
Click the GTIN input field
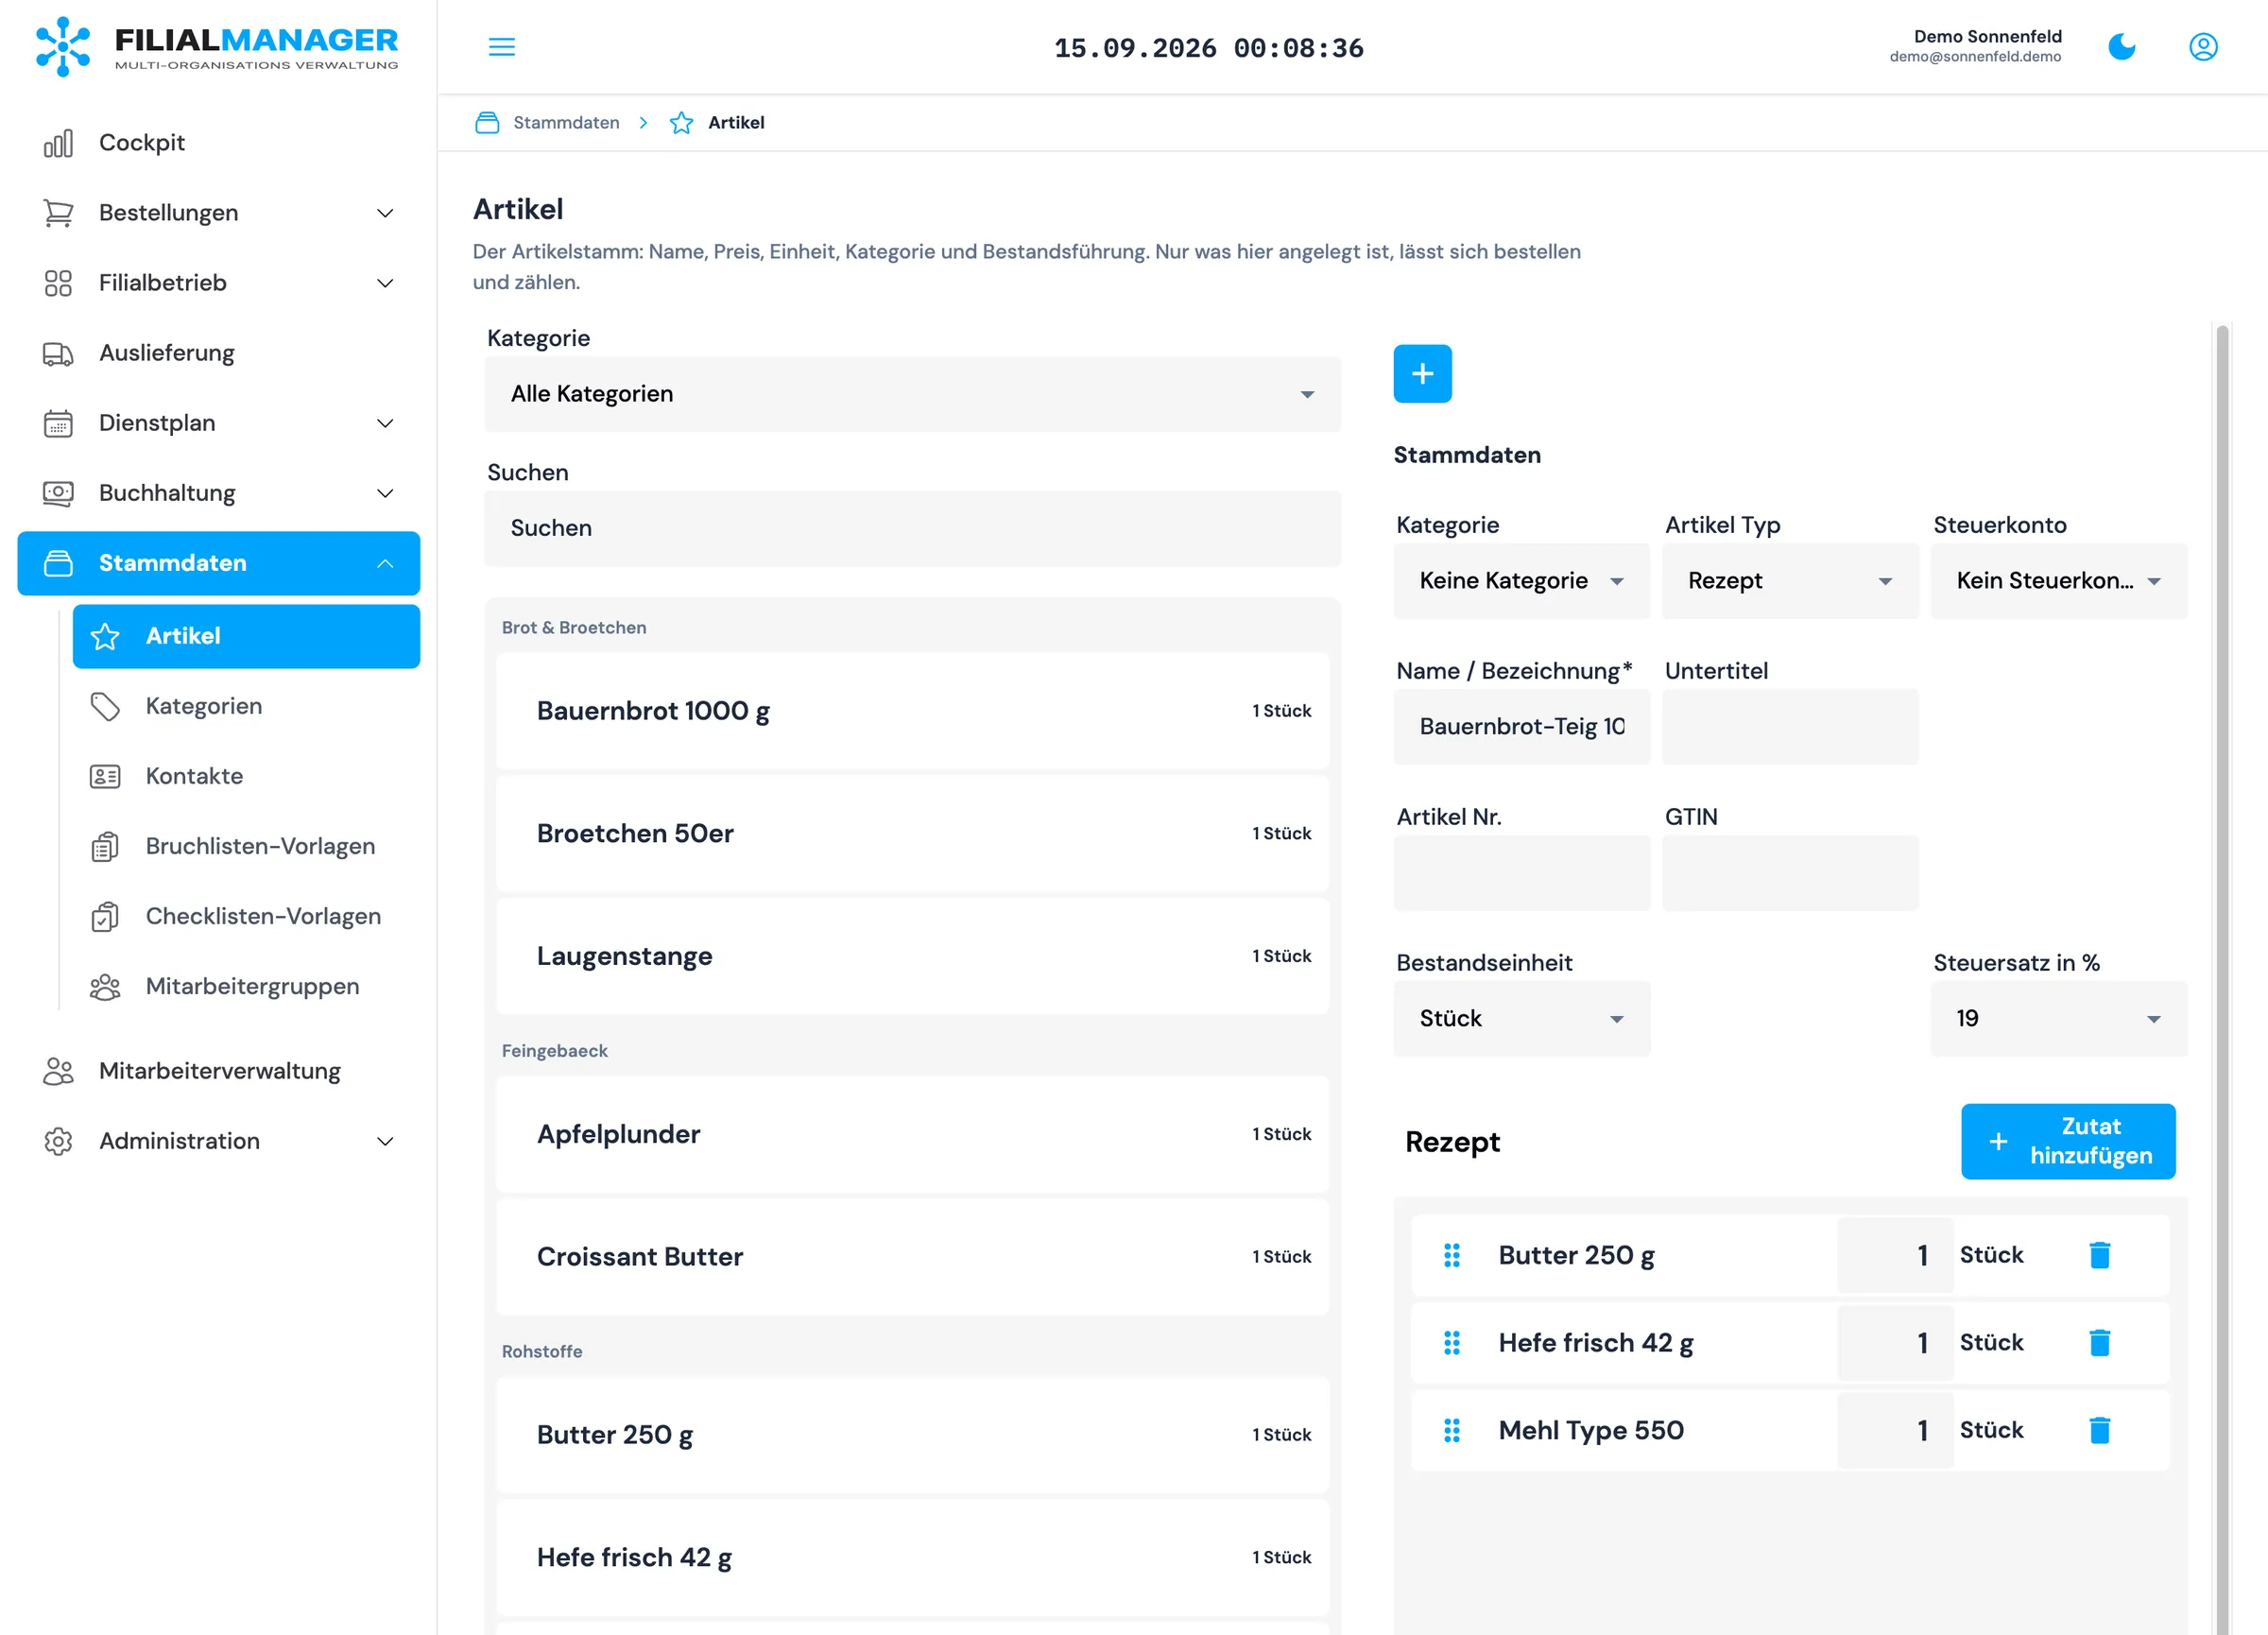pyautogui.click(x=1789, y=873)
